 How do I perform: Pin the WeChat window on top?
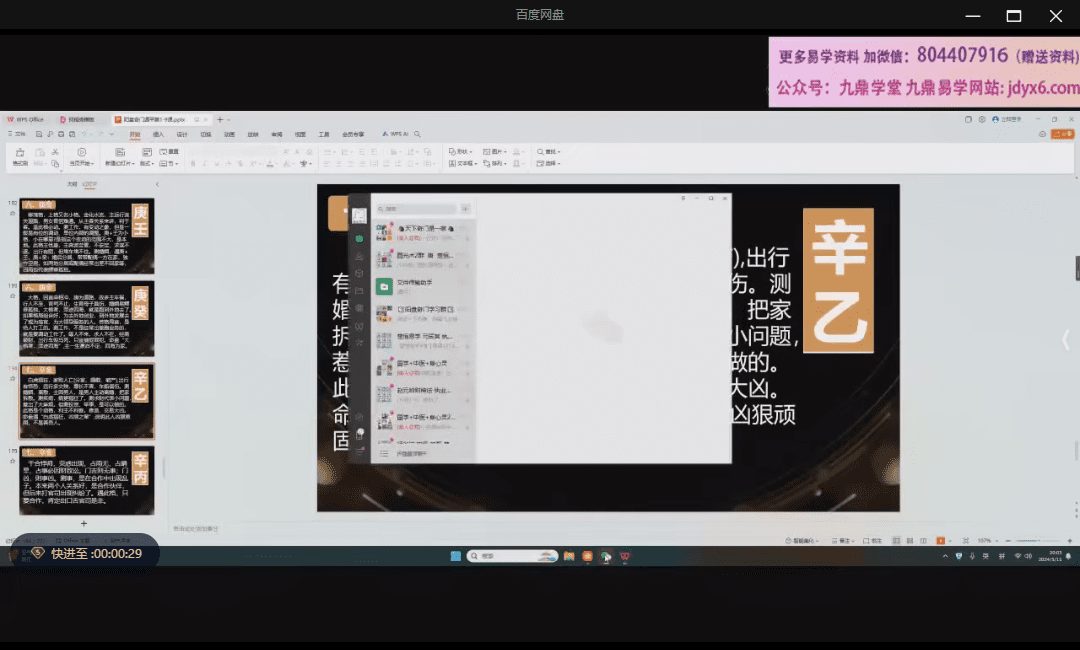tap(683, 199)
